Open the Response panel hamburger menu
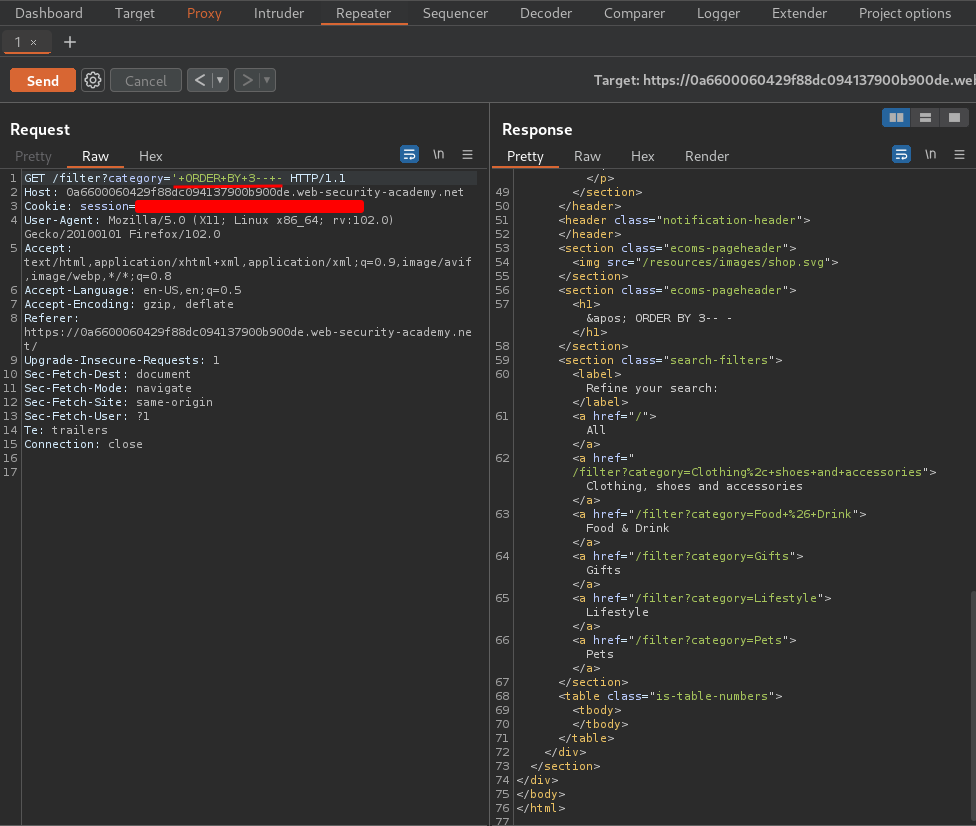 959,154
